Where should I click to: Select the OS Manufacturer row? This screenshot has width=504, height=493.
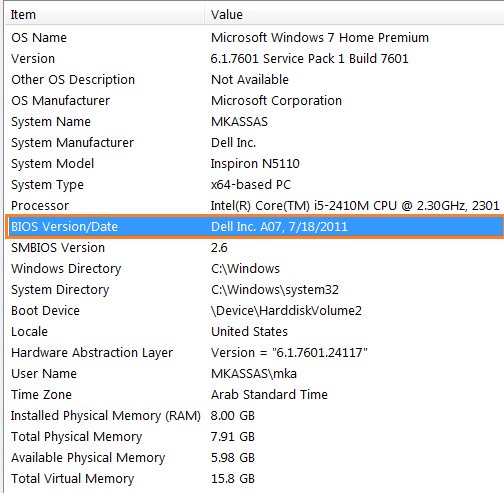click(x=255, y=101)
